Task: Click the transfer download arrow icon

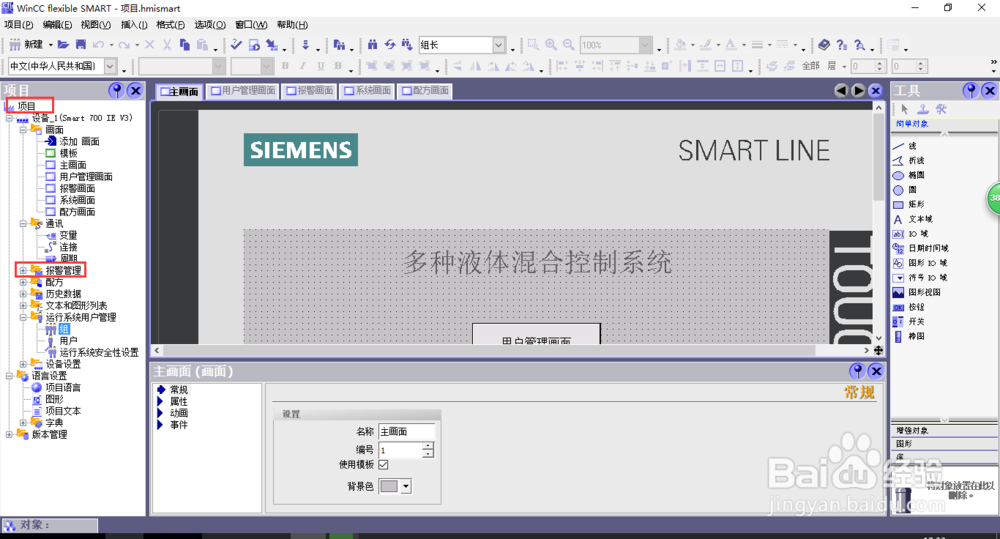Action: [x=305, y=45]
